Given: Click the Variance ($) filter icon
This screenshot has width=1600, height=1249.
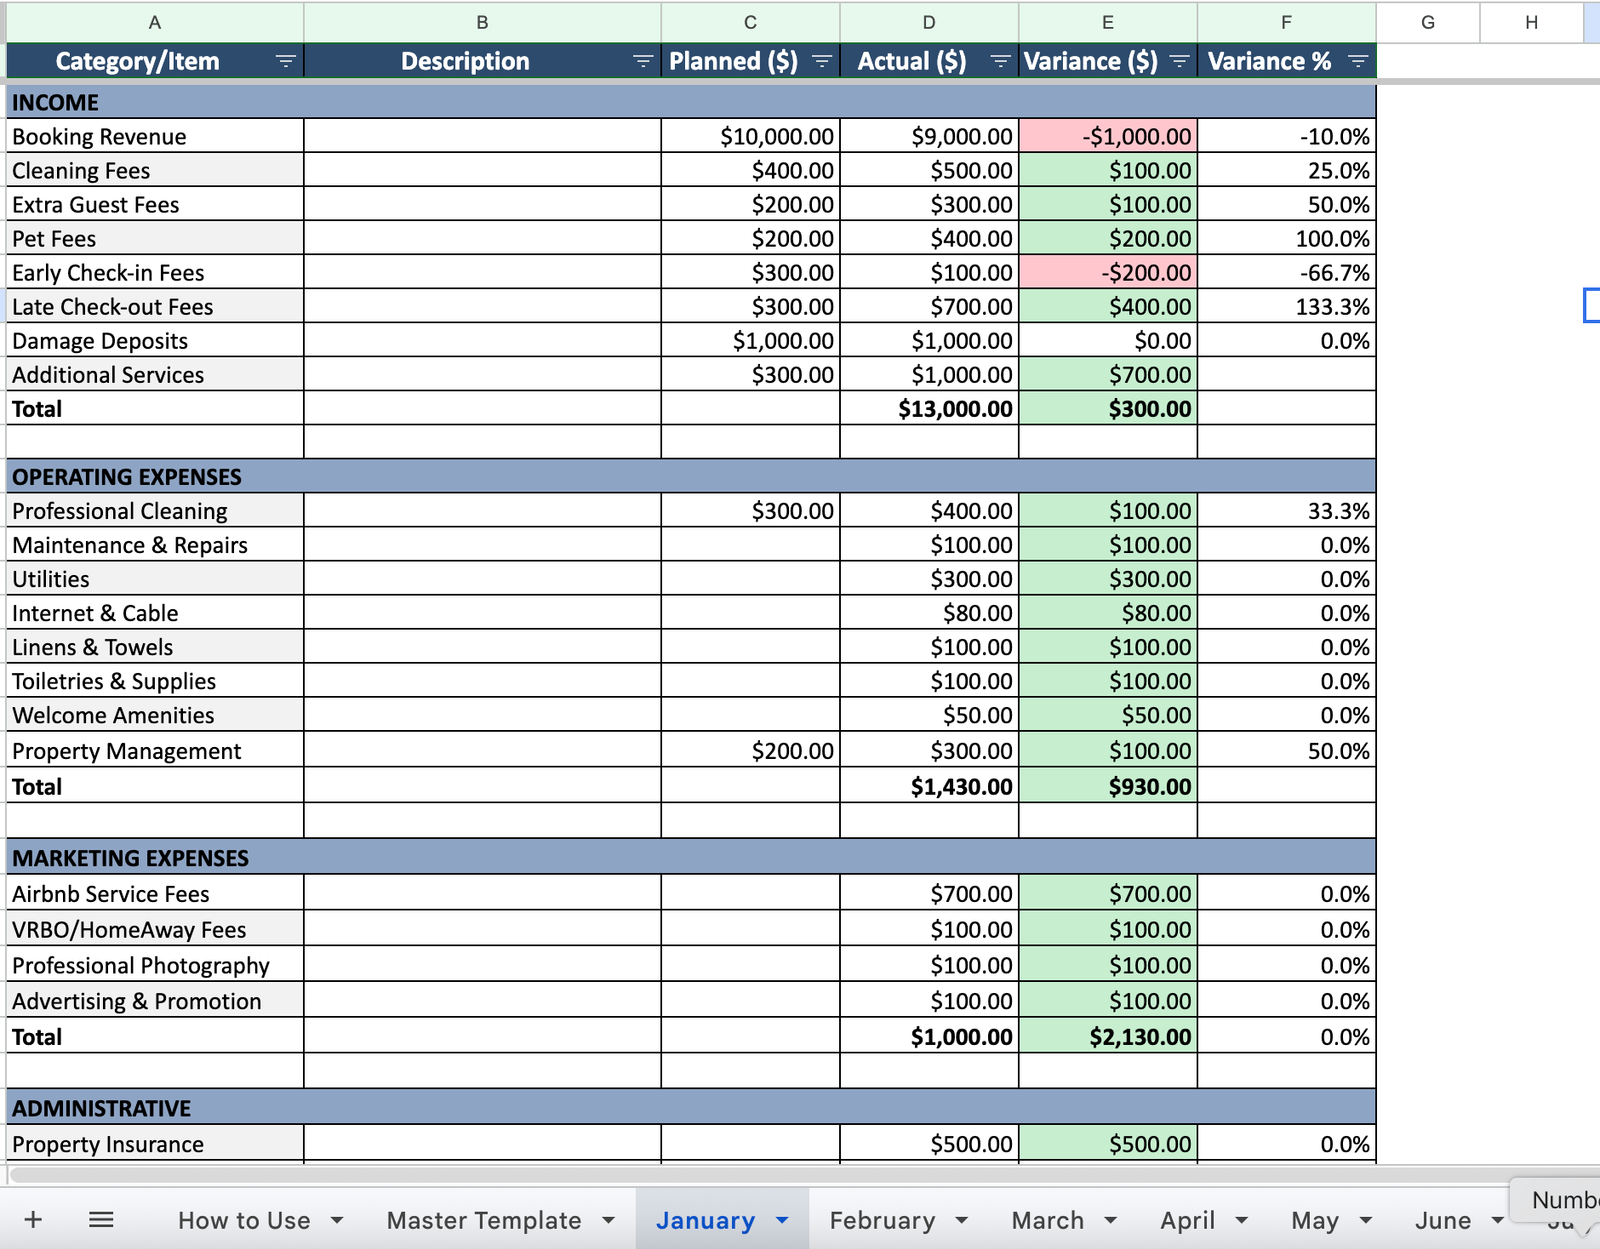Looking at the screenshot, I should (1179, 62).
